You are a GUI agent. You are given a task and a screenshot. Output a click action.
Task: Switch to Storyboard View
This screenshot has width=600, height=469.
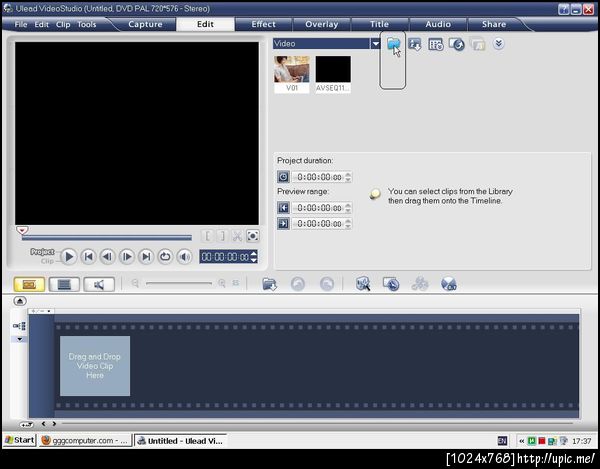(29, 284)
